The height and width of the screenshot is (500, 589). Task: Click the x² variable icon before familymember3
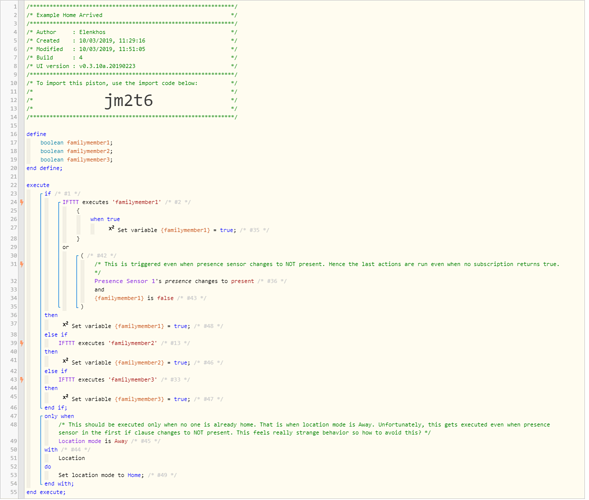pyautogui.click(x=65, y=397)
